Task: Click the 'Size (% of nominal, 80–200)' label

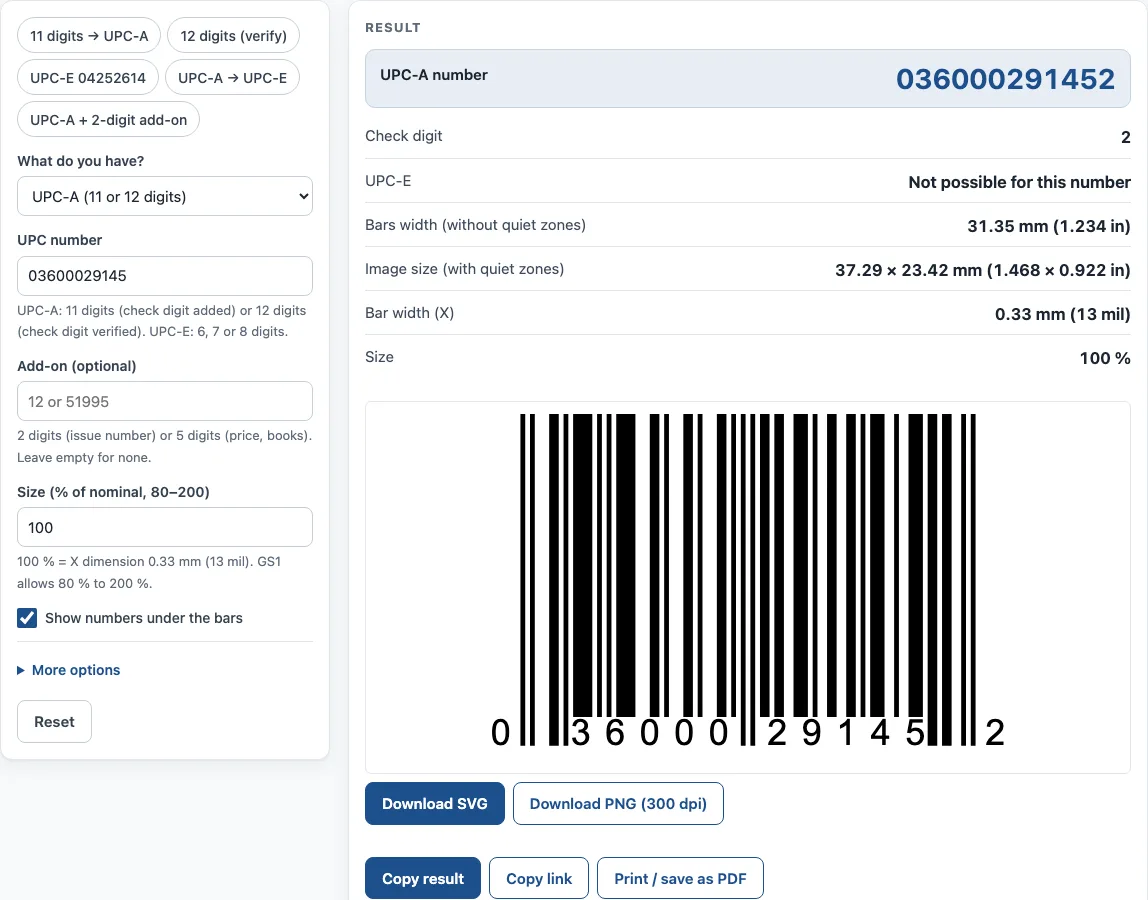Action: pos(113,492)
